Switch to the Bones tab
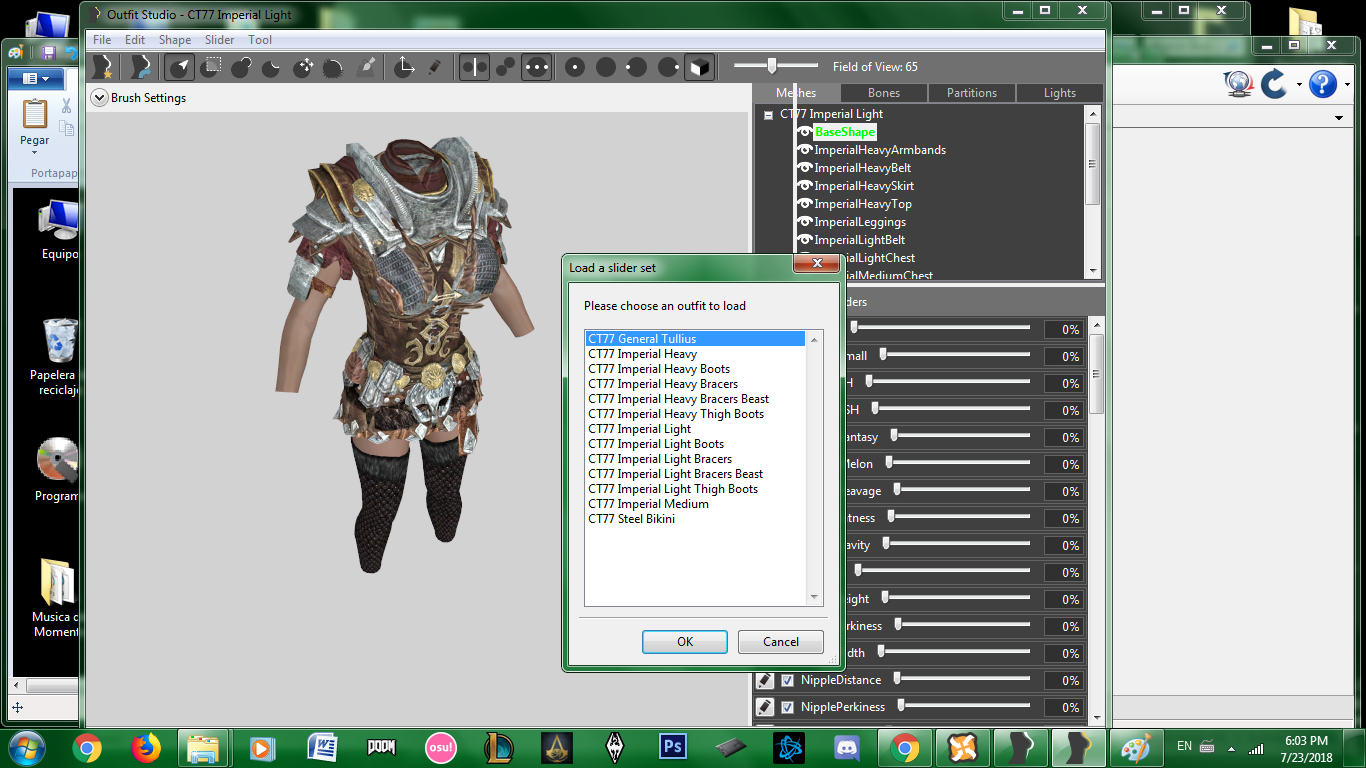1366x768 pixels. 884,93
